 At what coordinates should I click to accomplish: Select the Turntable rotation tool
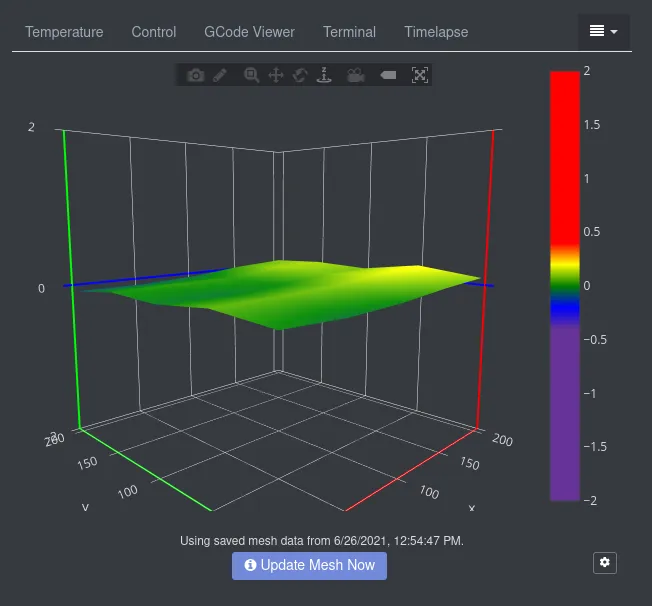[323, 75]
